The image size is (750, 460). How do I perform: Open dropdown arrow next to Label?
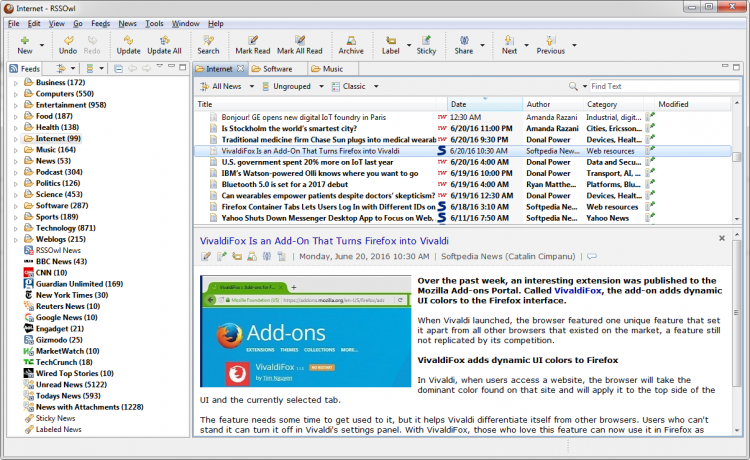[409, 45]
